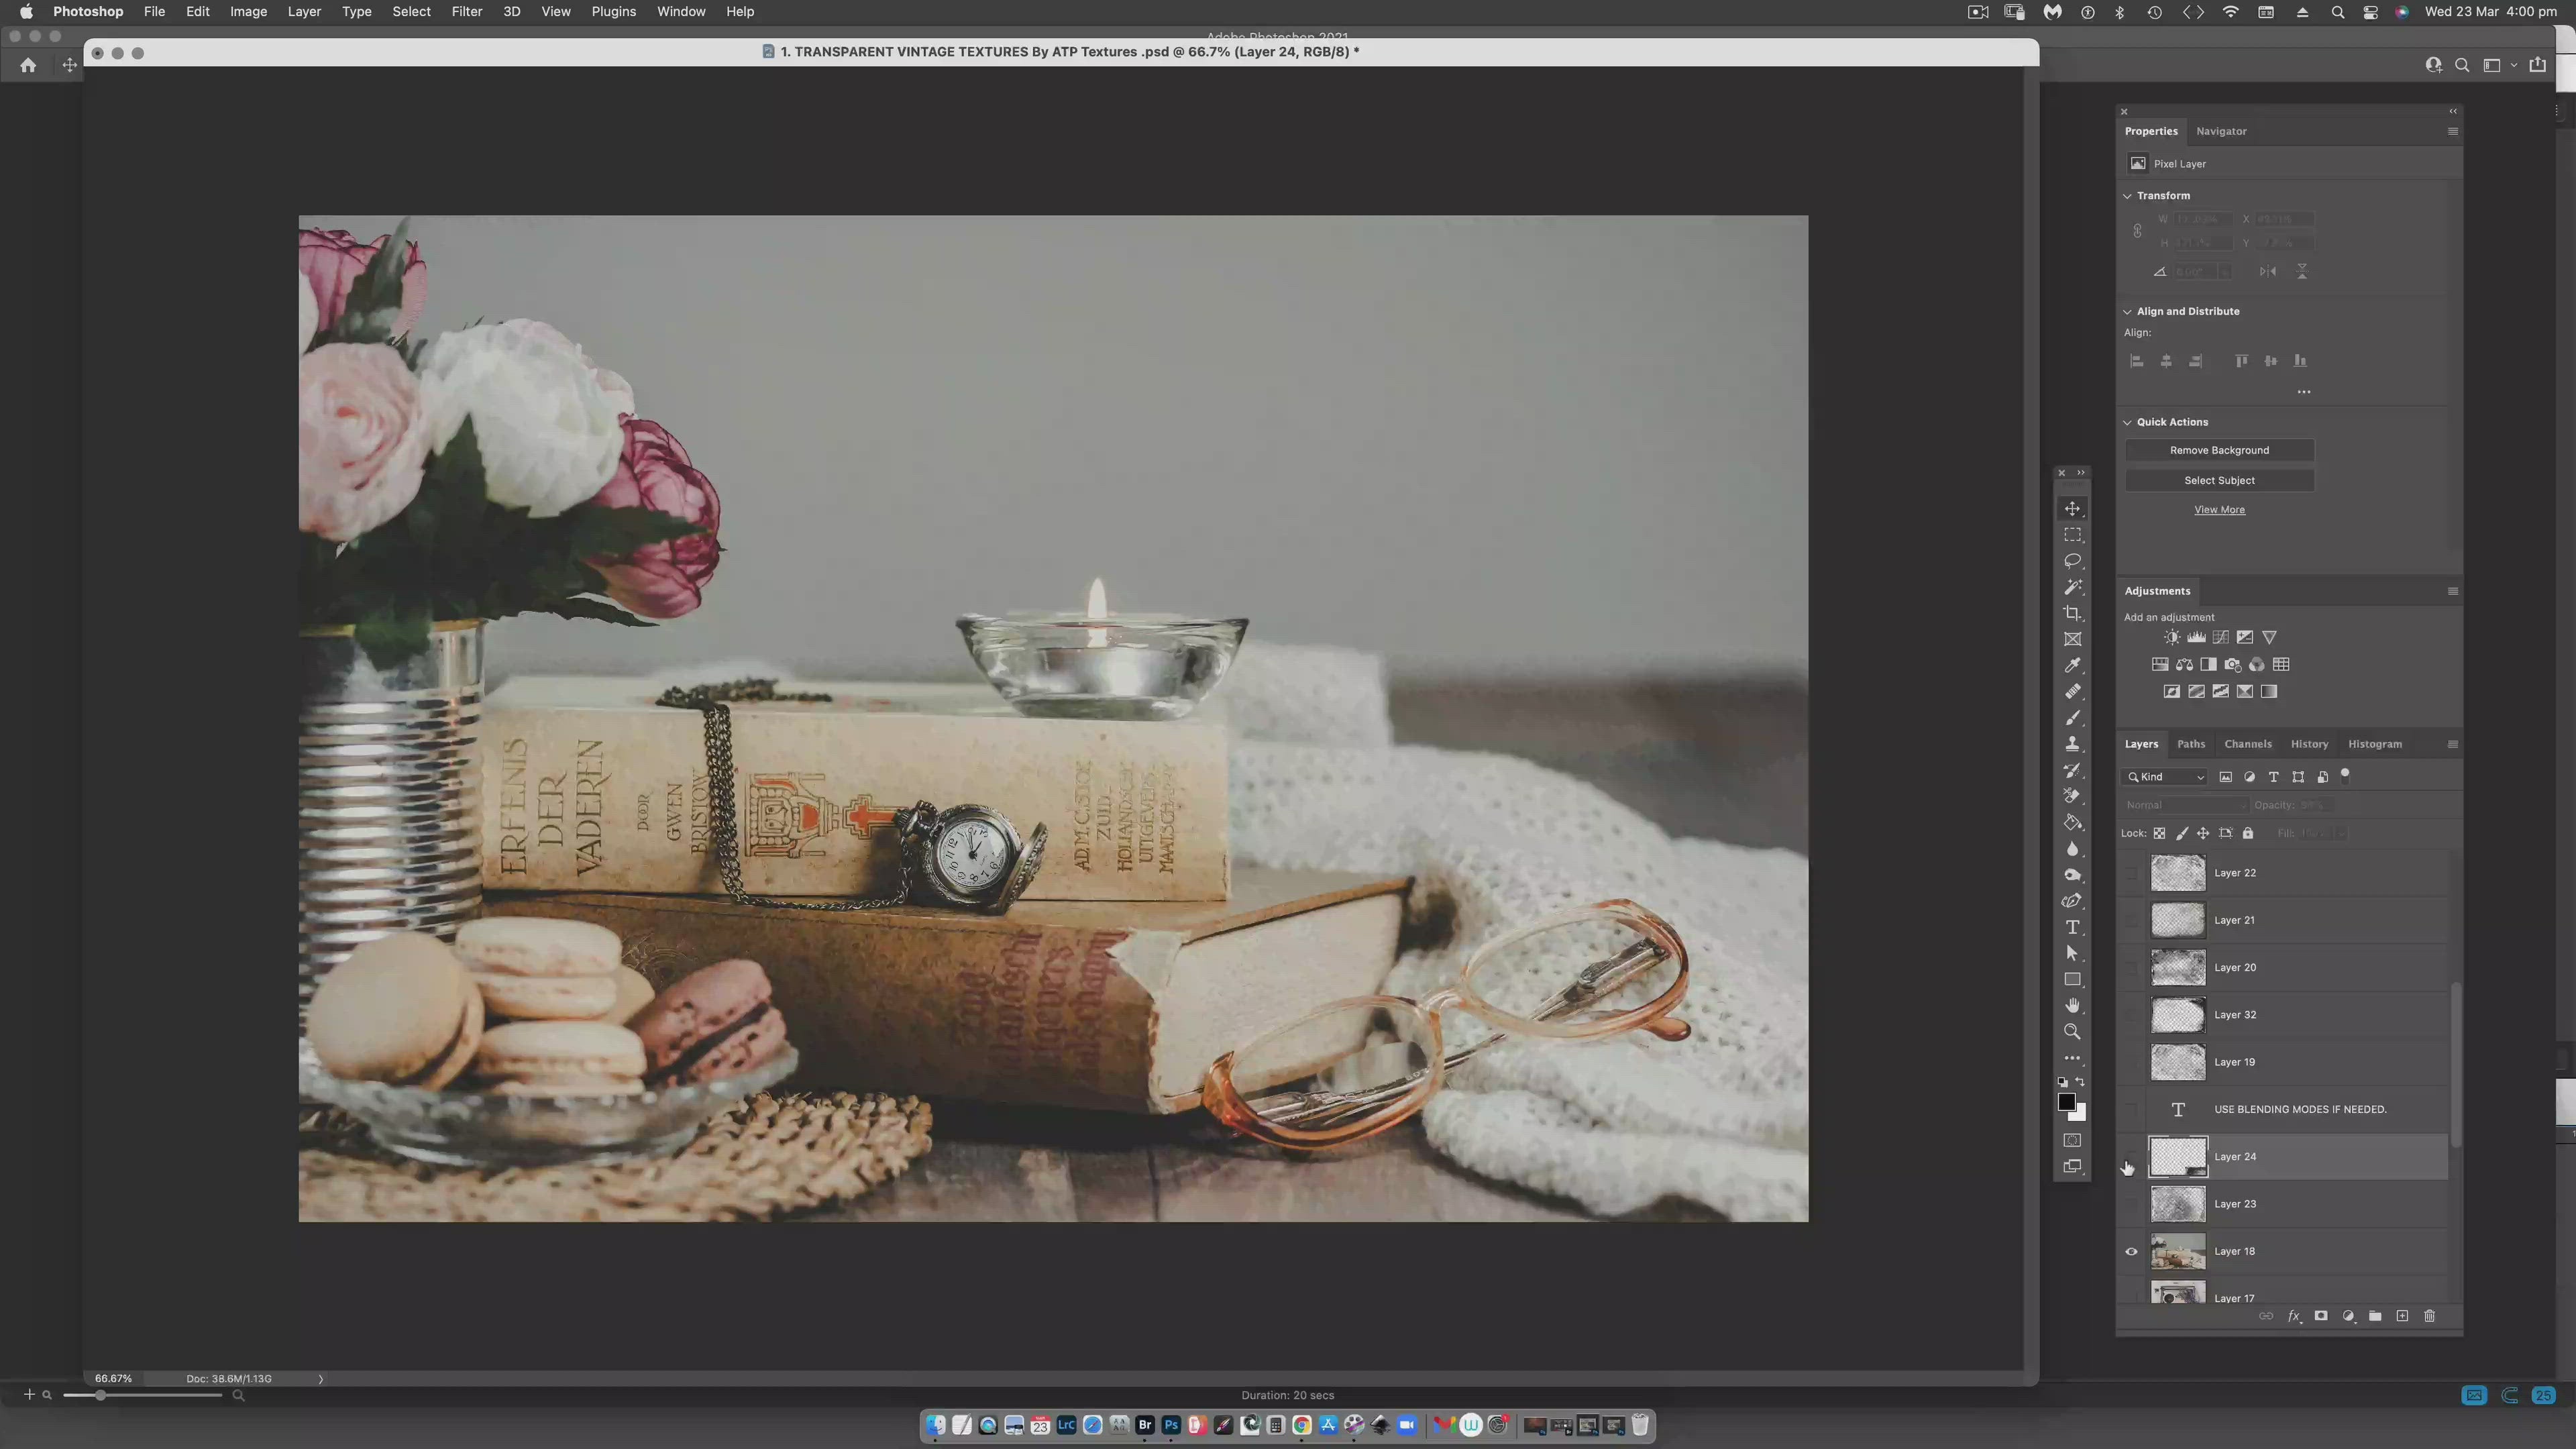Hide Layer 18 using its eye icon

tap(2131, 1251)
